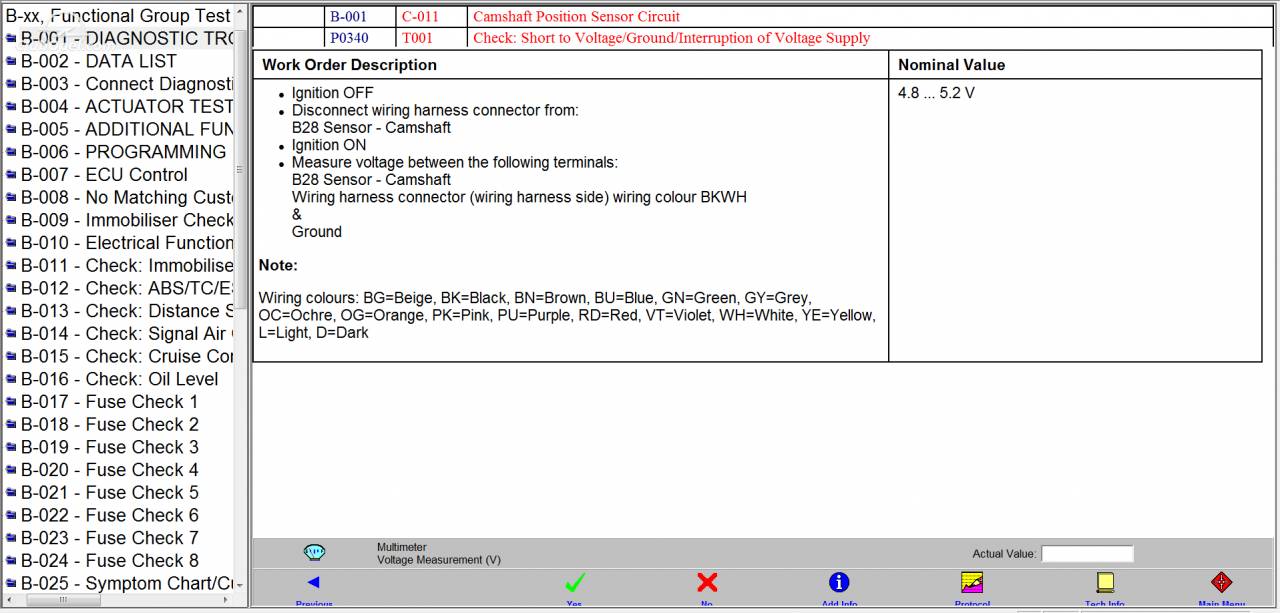This screenshot has width=1280, height=613.
Task: Select B-020 - Fuse Check 4
Action: click(110, 470)
